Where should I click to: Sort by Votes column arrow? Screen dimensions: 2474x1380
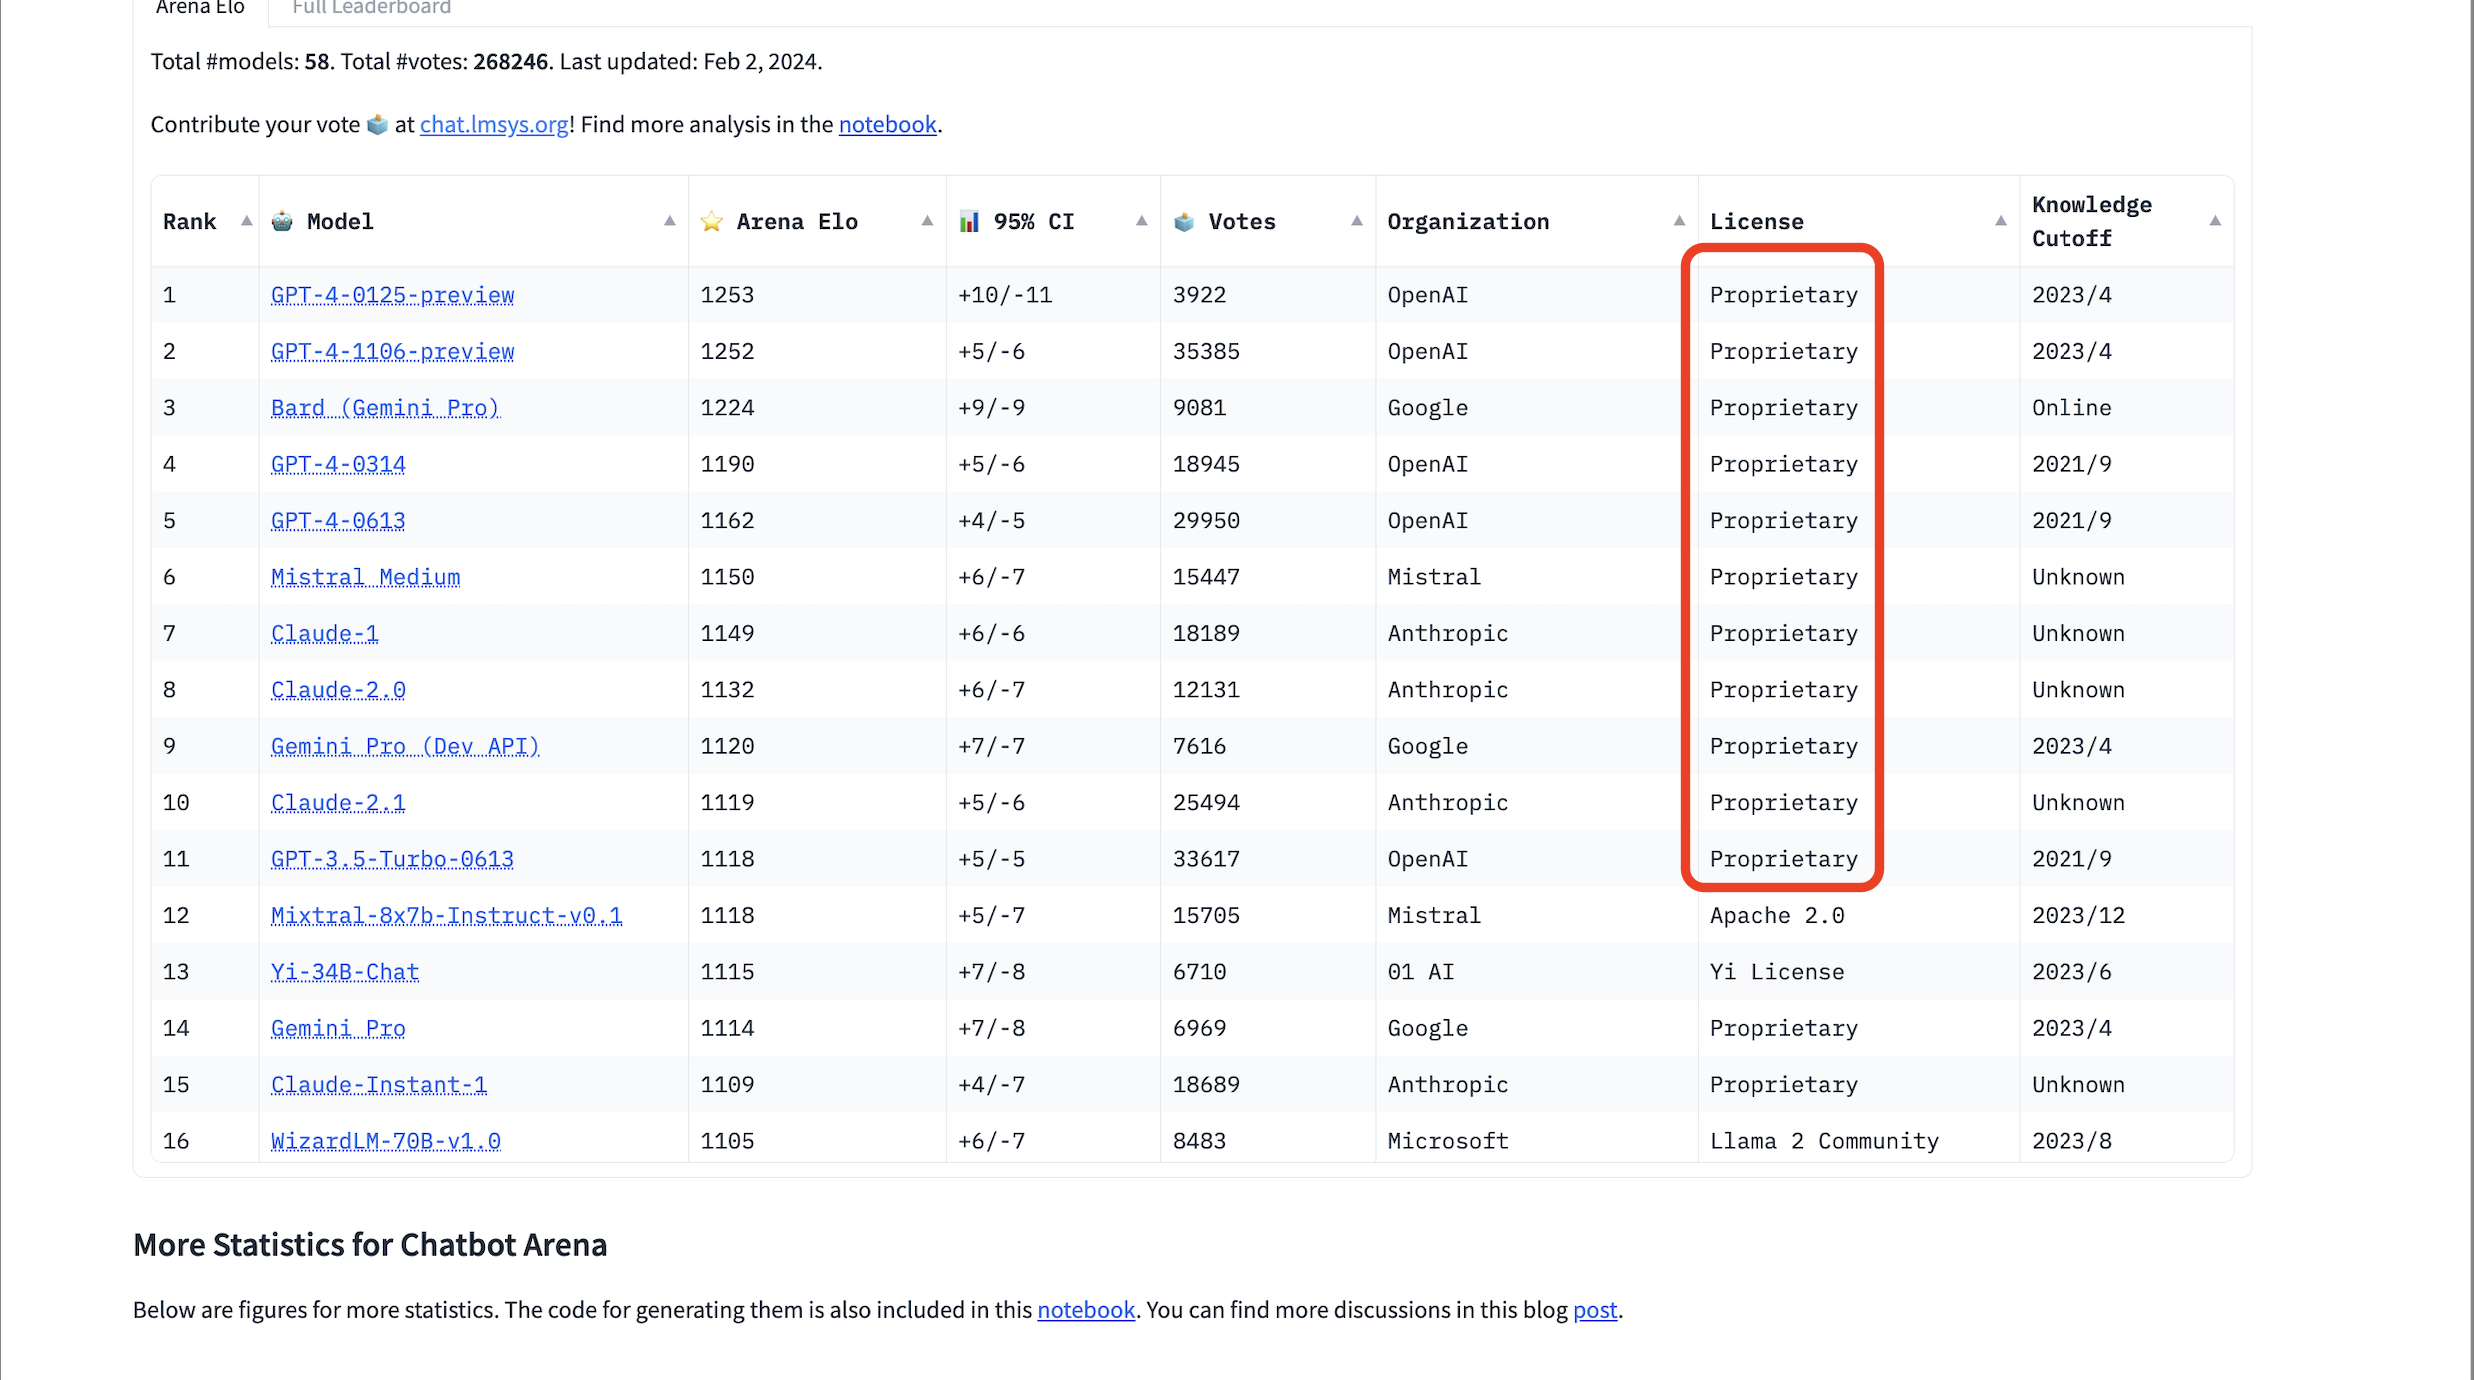point(1356,221)
